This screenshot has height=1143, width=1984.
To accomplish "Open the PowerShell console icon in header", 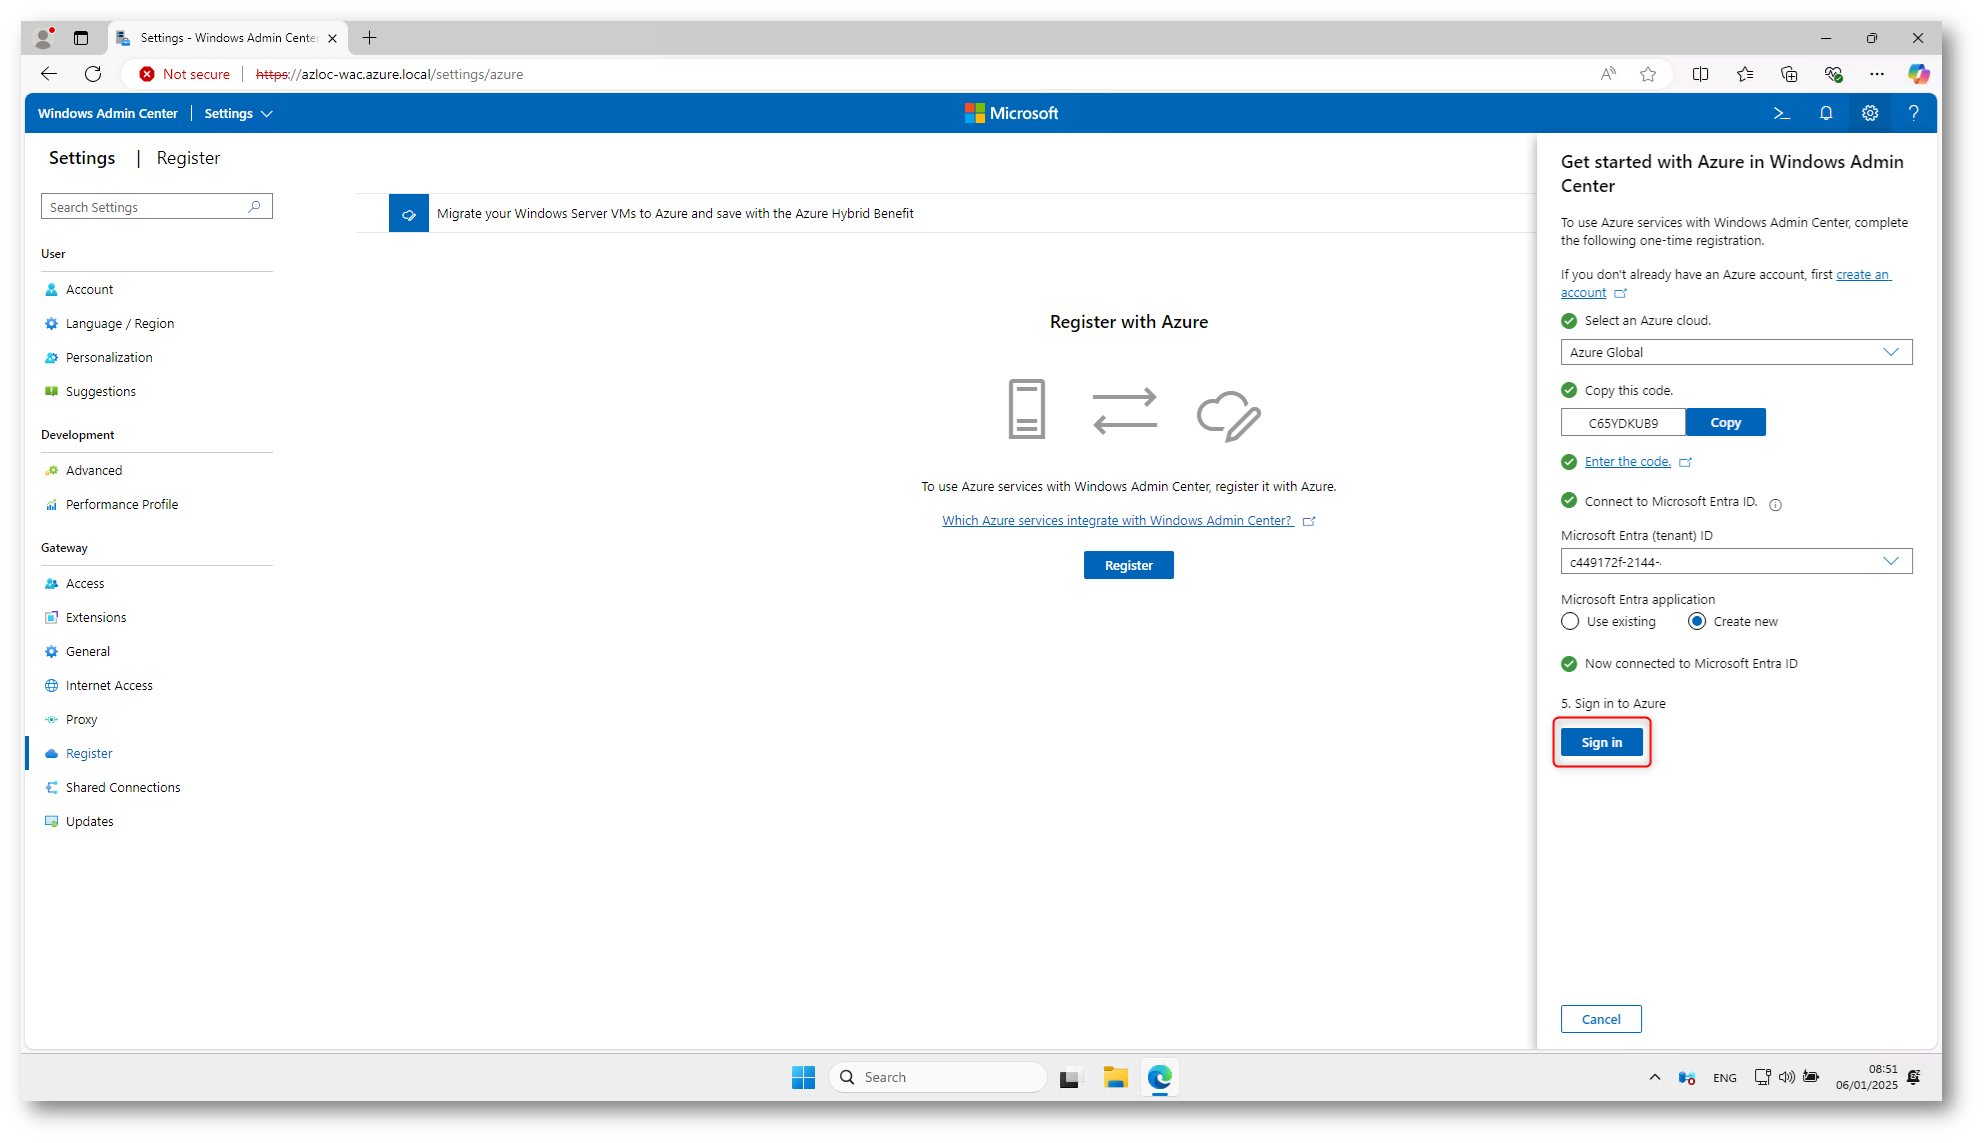I will coord(1781,113).
